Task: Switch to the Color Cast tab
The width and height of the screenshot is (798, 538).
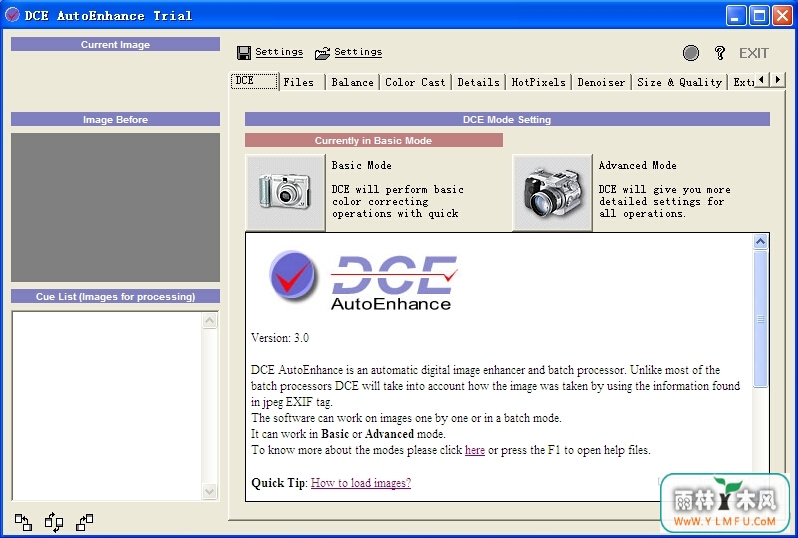Action: tap(415, 82)
